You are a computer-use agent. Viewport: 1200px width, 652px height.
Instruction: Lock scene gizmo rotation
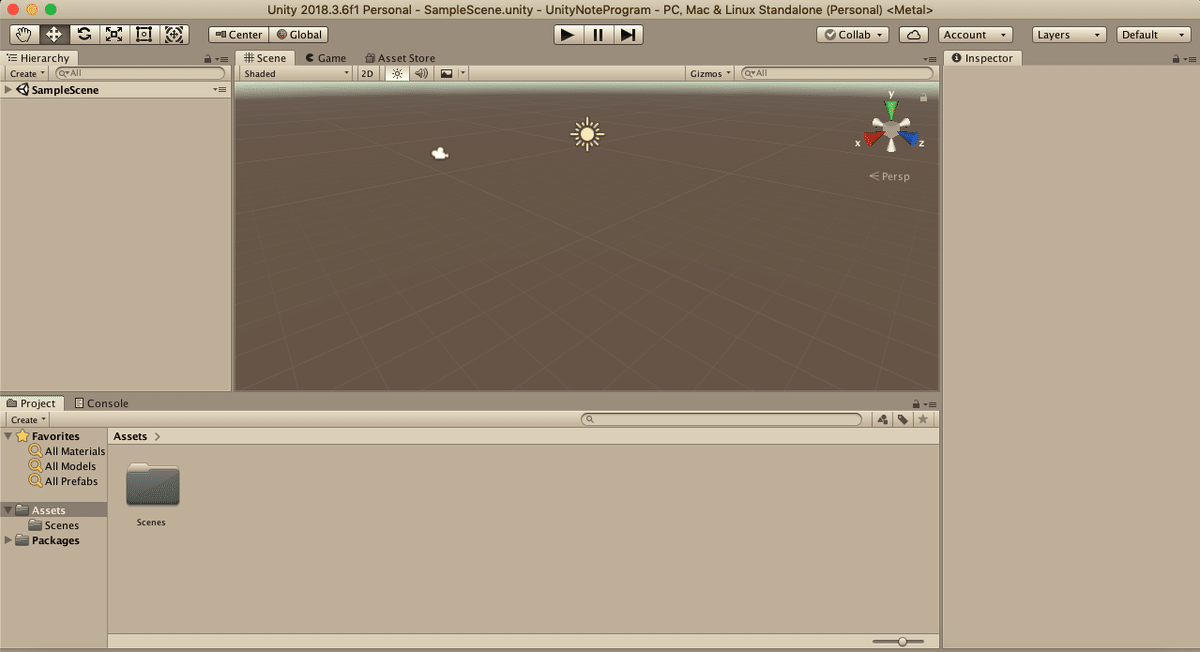(923, 97)
